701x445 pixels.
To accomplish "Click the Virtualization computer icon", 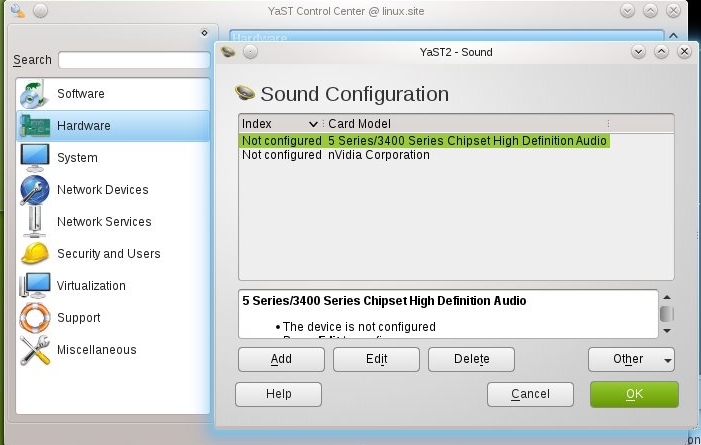I will point(34,286).
